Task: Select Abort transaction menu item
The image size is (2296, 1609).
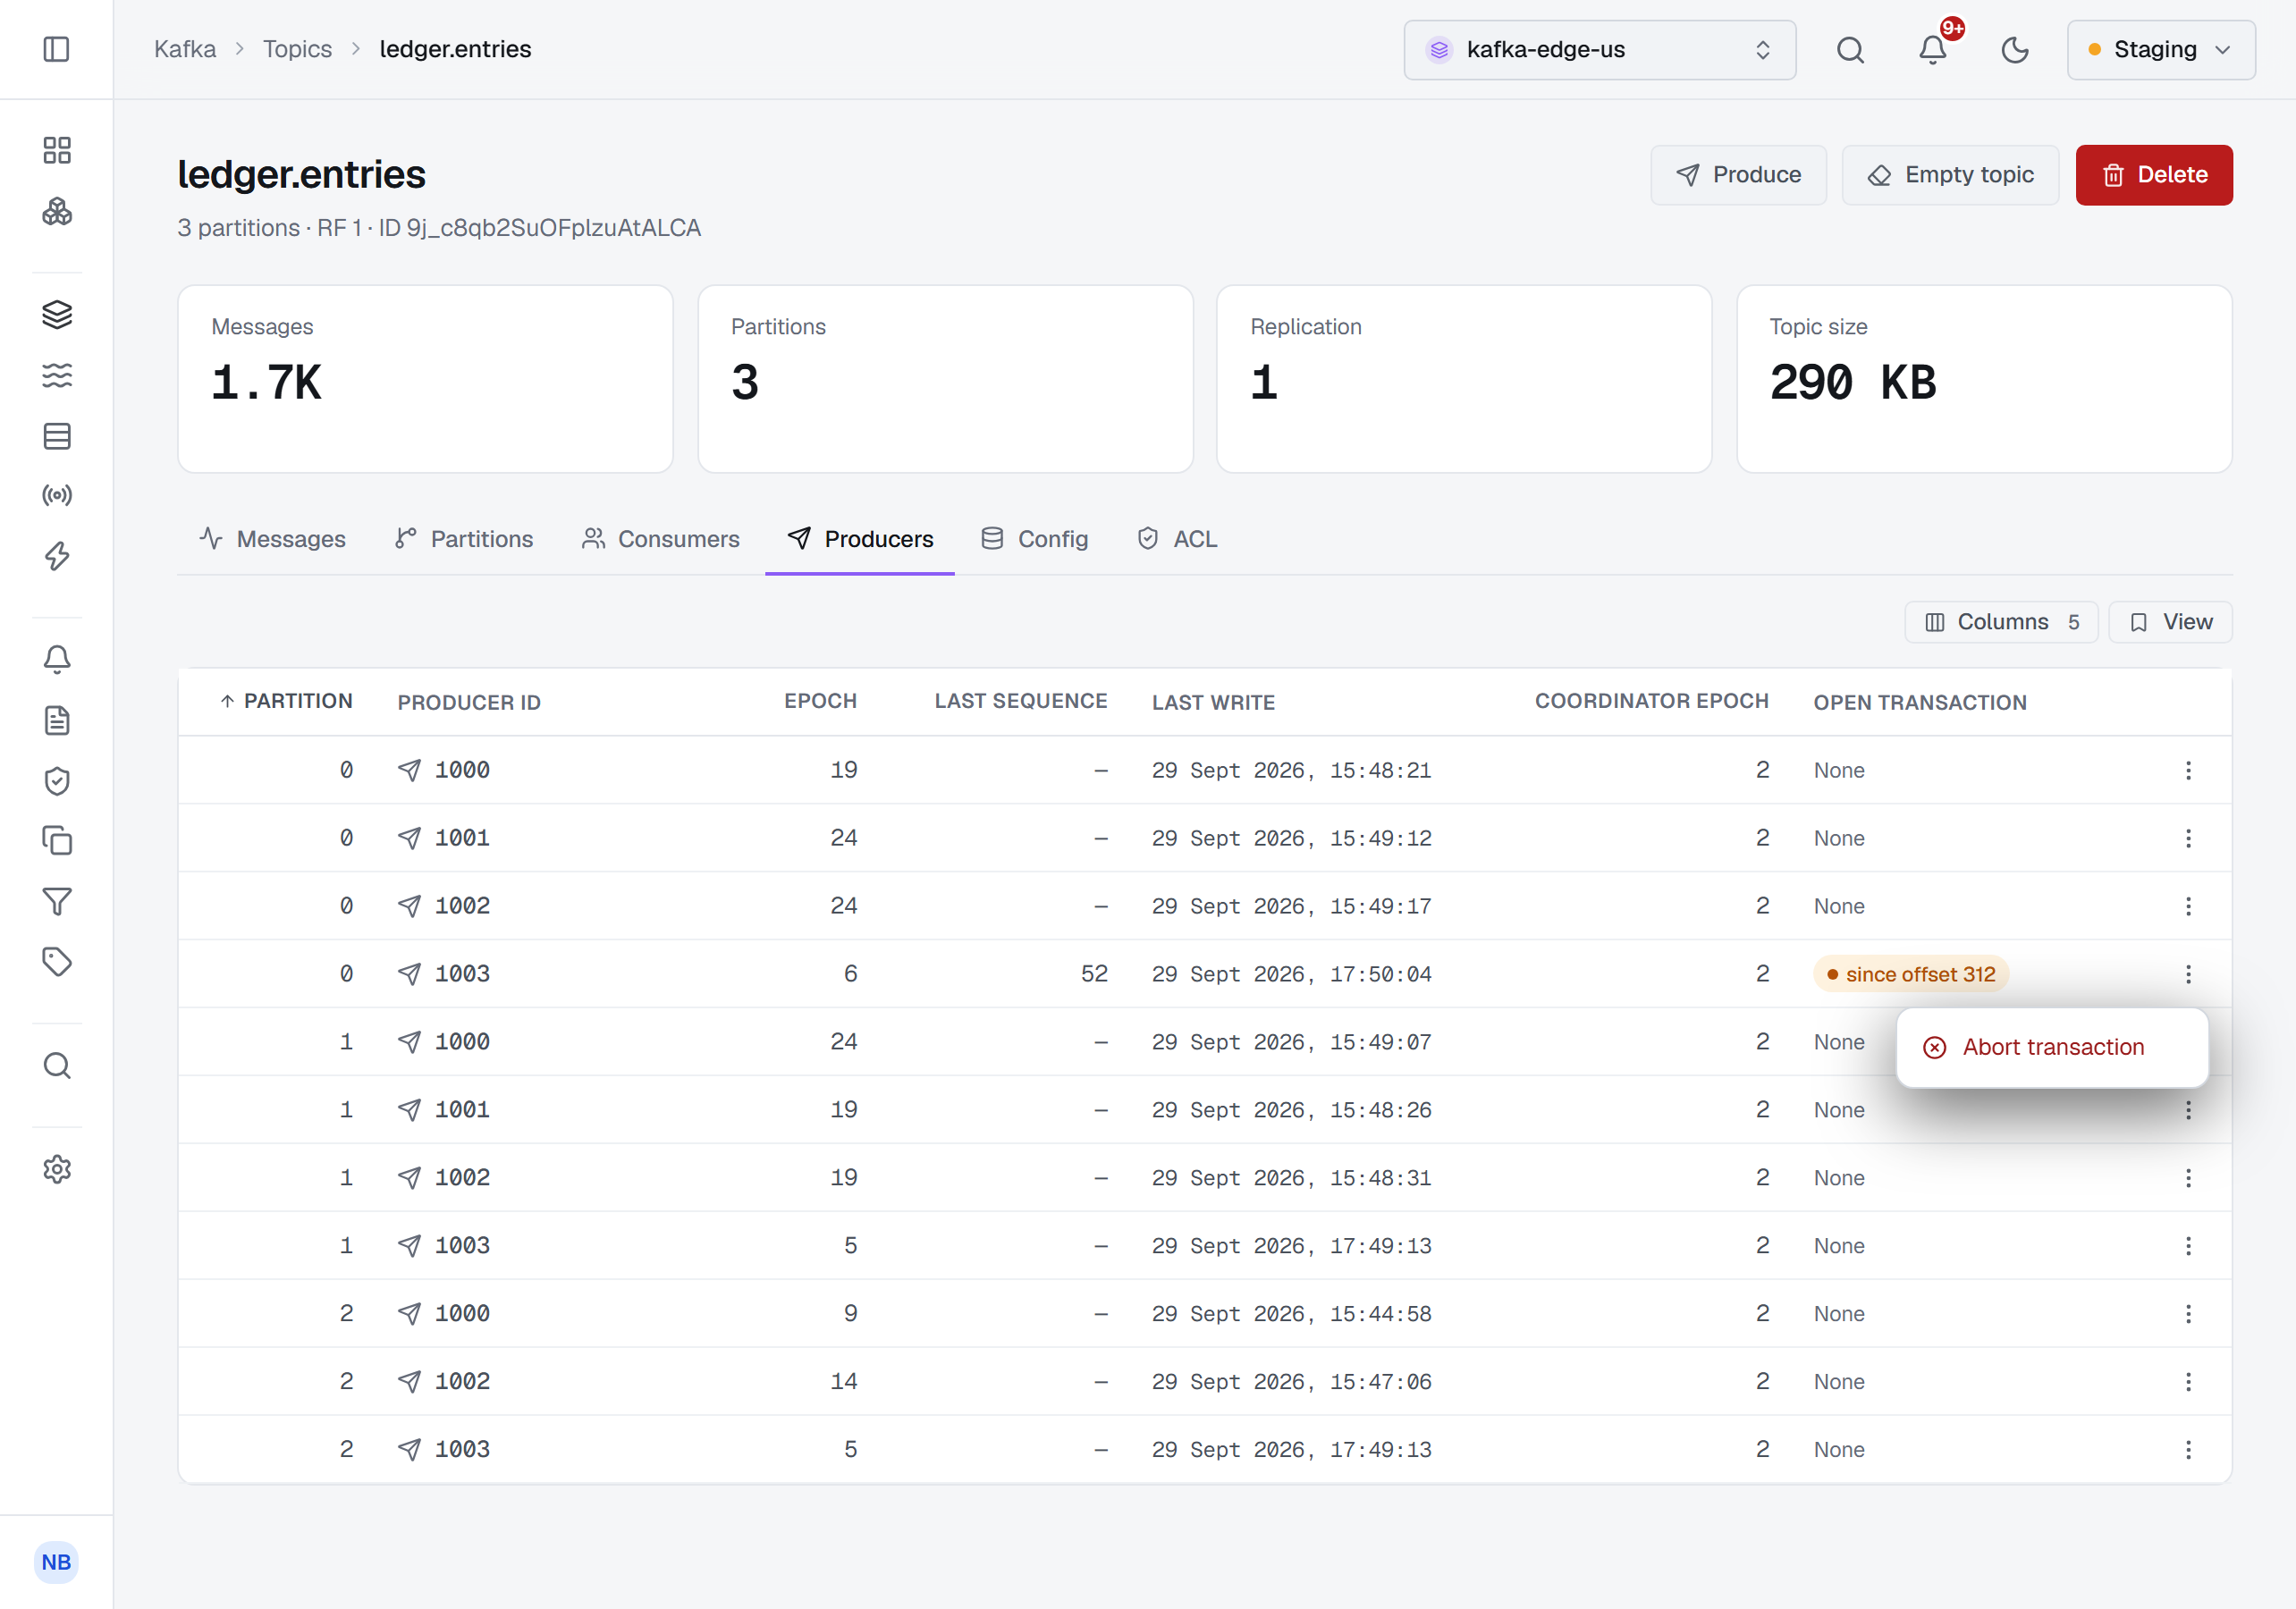Action: tap(2052, 1047)
